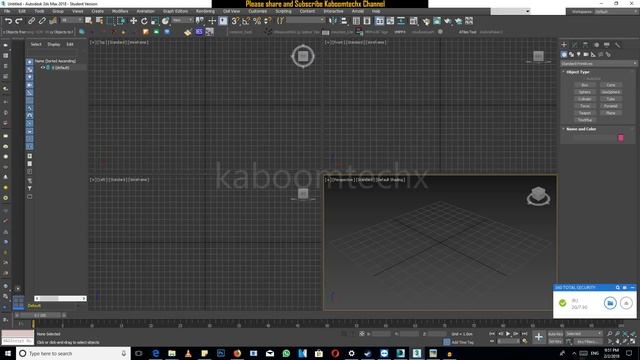Toggle the Percent Snap button

coord(257,21)
